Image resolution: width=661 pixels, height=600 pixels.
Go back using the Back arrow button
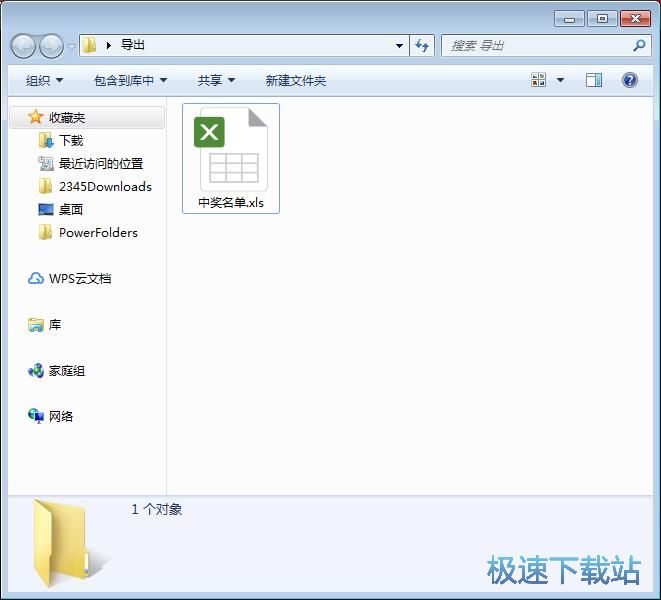point(23,46)
